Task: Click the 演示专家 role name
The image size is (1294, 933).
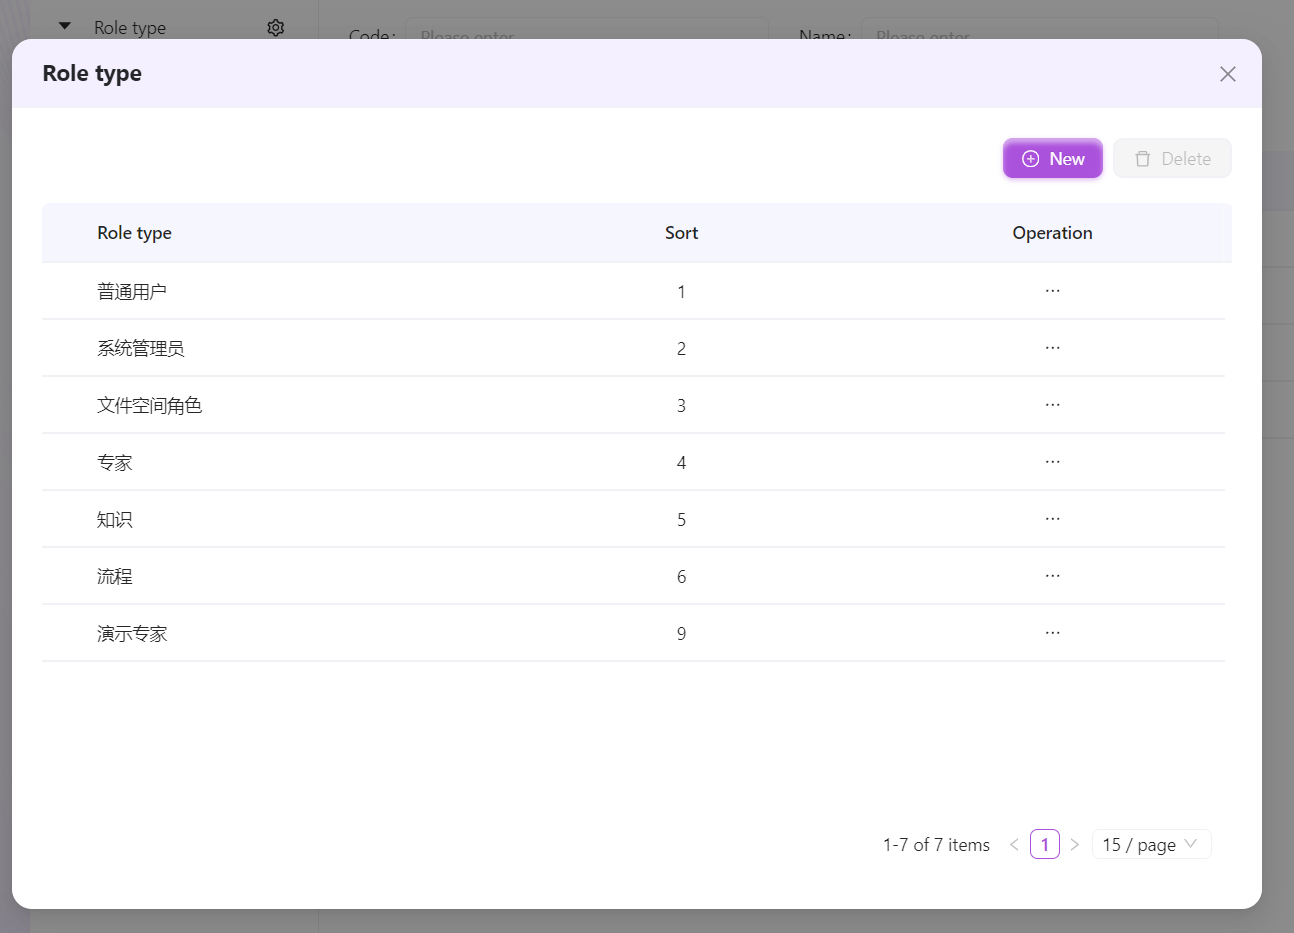Action: (x=131, y=634)
